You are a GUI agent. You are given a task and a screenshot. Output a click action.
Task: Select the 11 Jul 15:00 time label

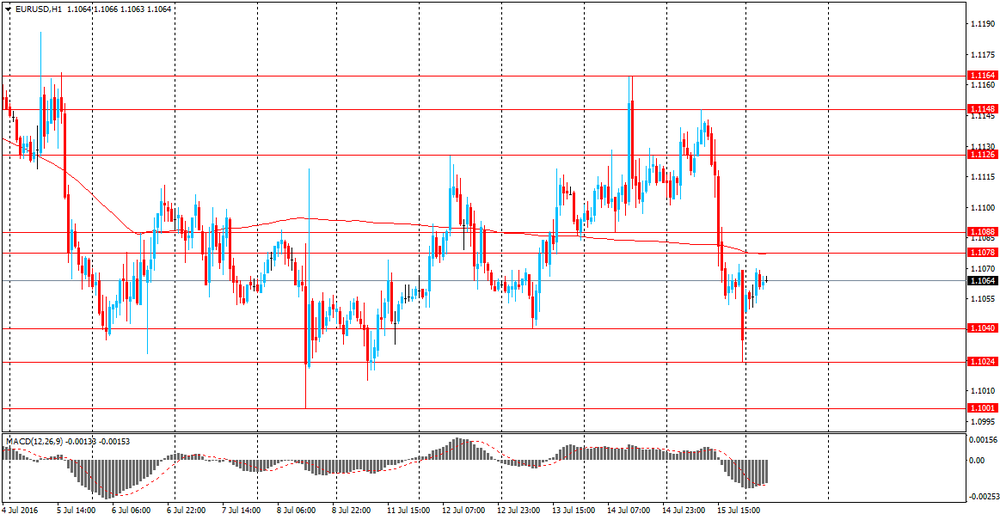click(x=407, y=510)
